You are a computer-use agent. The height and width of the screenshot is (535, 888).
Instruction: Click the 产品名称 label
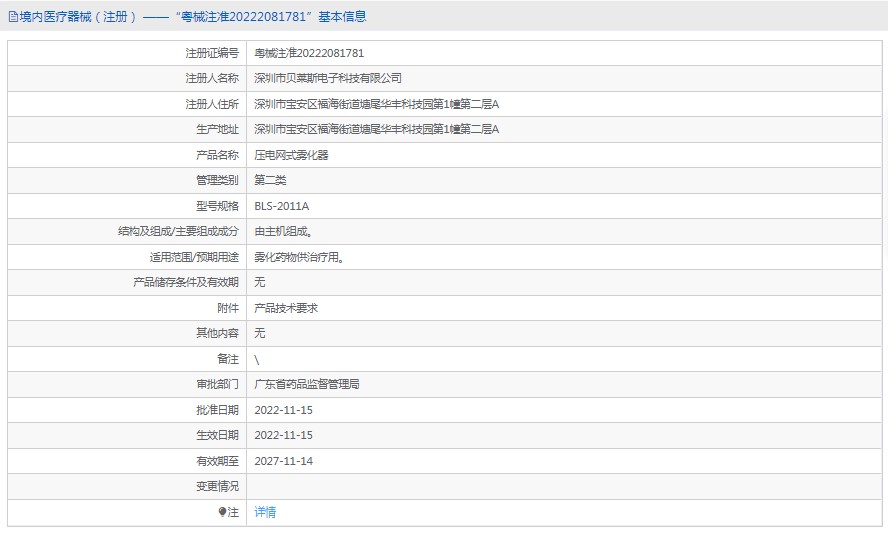coord(217,155)
